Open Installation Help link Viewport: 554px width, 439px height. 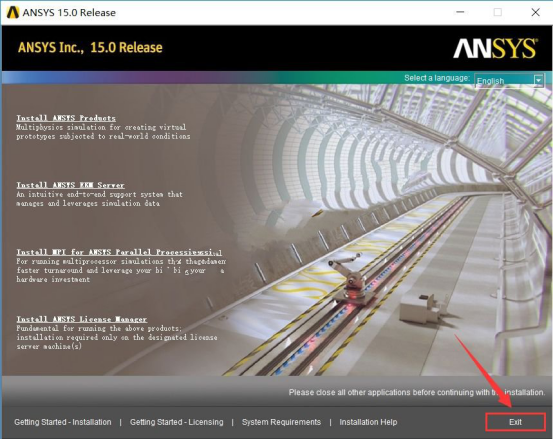(368, 422)
